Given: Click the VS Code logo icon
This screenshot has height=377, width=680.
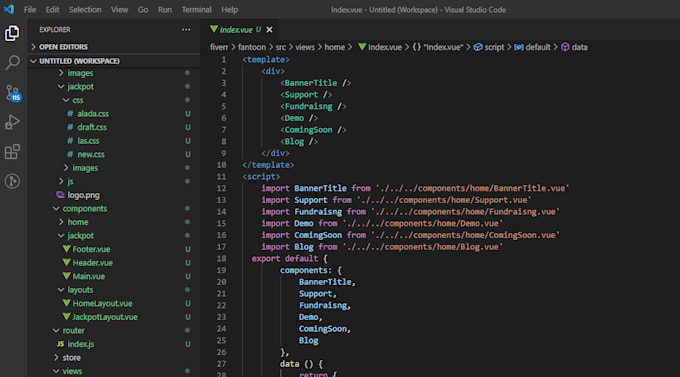Looking at the screenshot, I should click(x=9, y=9).
